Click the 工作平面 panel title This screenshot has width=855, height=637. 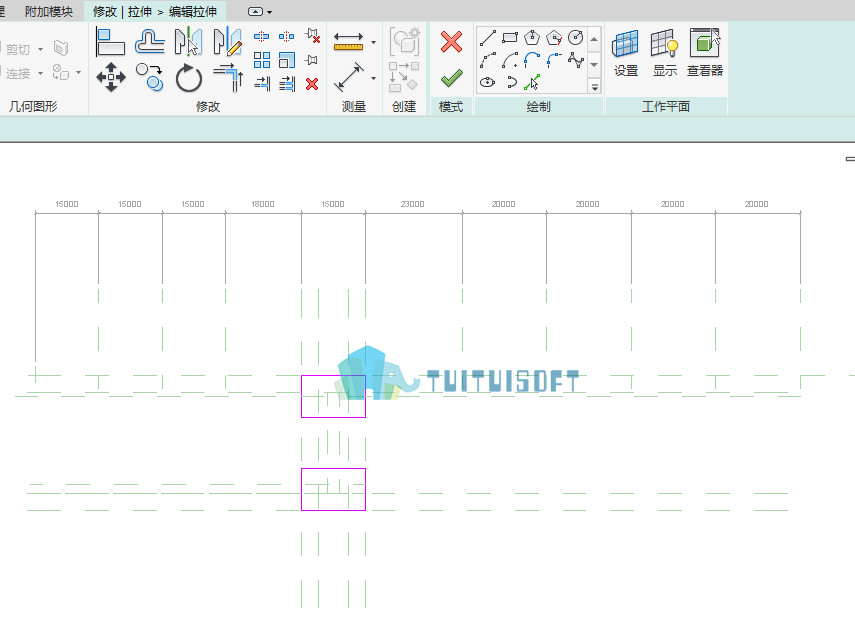(x=666, y=106)
